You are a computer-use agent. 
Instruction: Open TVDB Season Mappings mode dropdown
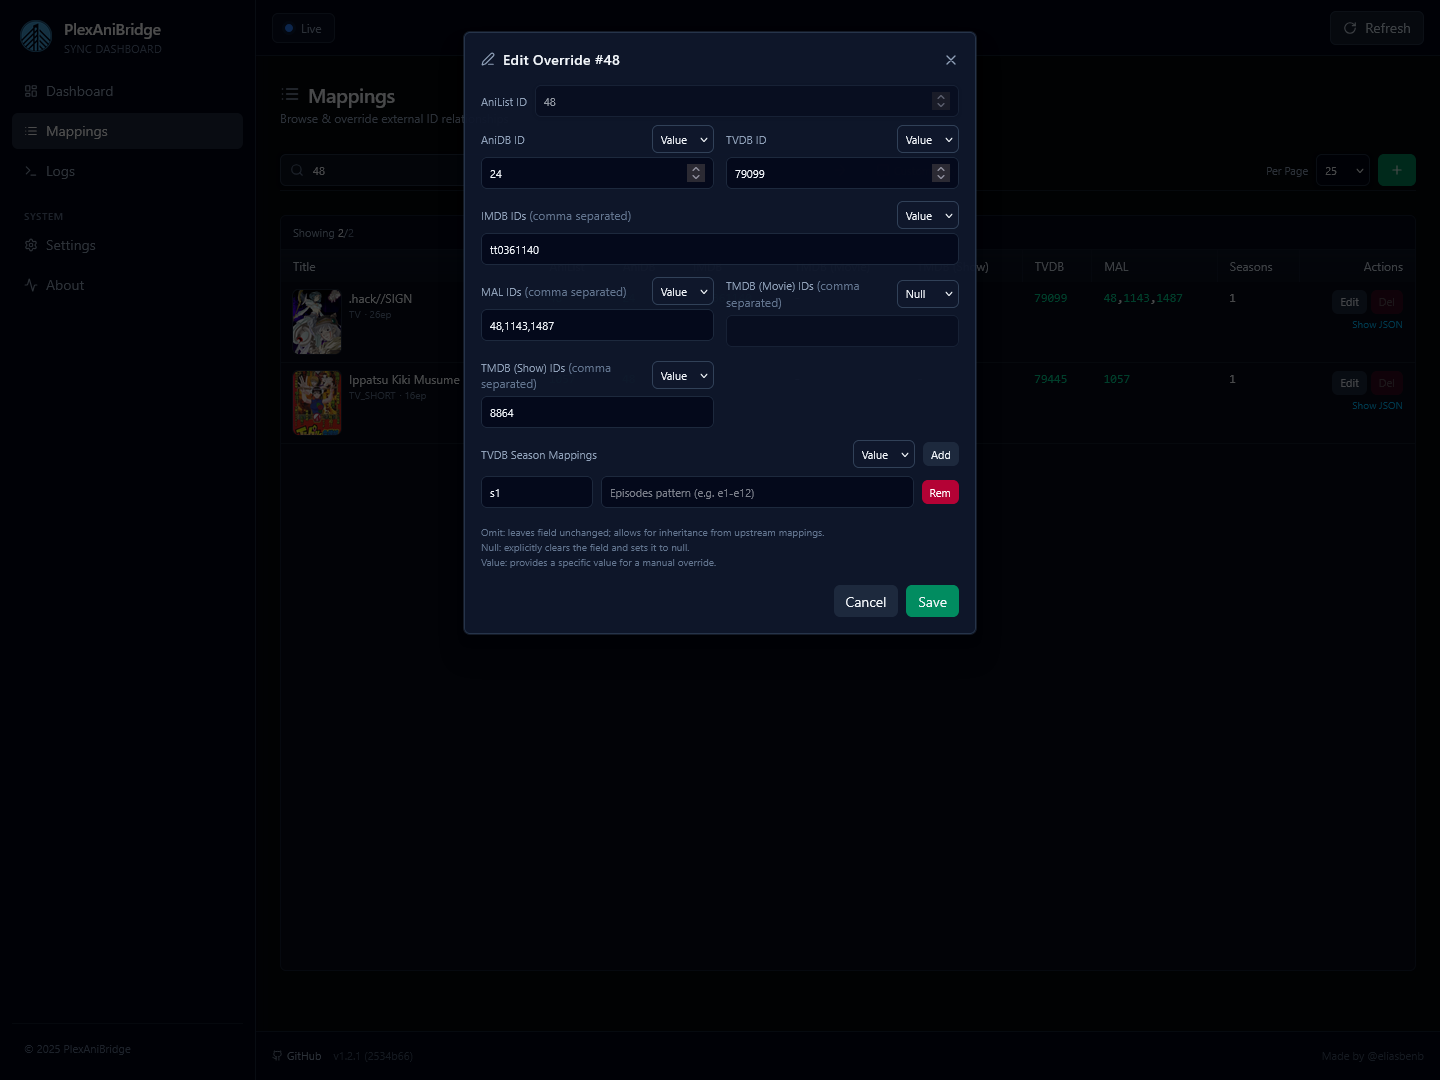884,454
